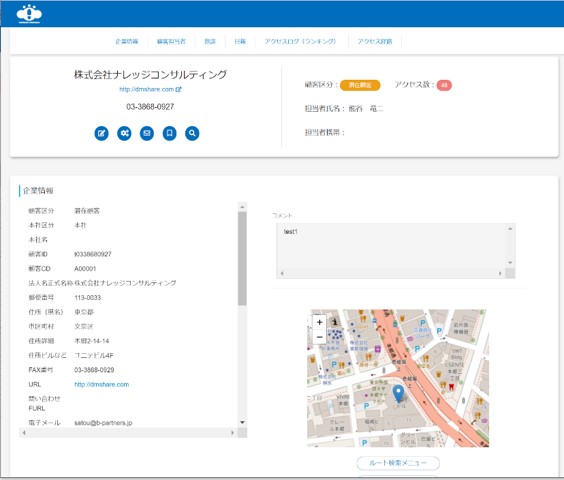Click the company title 株式会社ナレッジコンサルティング in the header card
Image resolution: width=564 pixels, height=480 pixels.
(x=150, y=74)
